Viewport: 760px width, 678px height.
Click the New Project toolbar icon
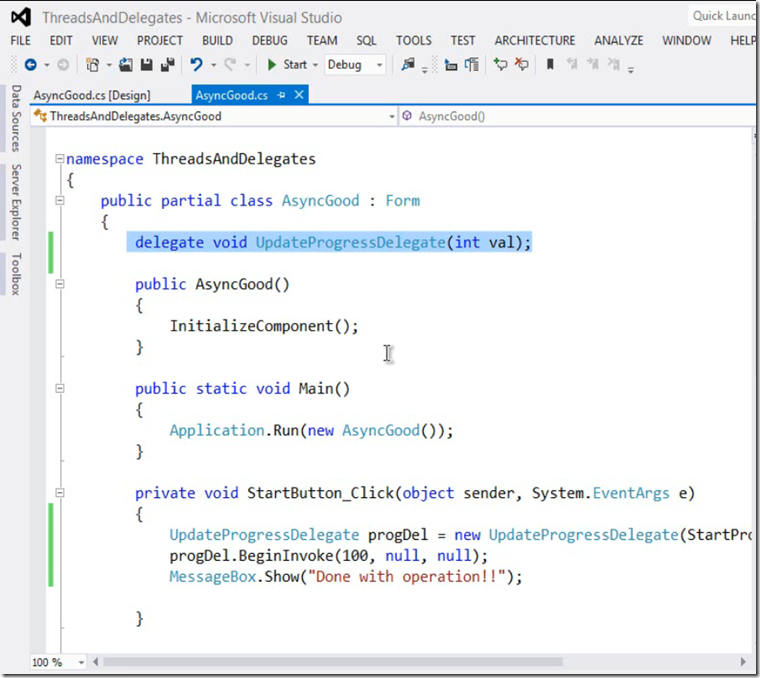coord(92,64)
